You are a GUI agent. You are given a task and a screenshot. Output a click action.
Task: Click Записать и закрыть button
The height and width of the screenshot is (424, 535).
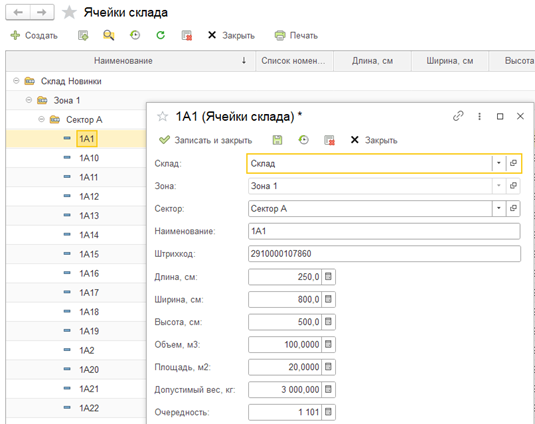pyautogui.click(x=206, y=140)
